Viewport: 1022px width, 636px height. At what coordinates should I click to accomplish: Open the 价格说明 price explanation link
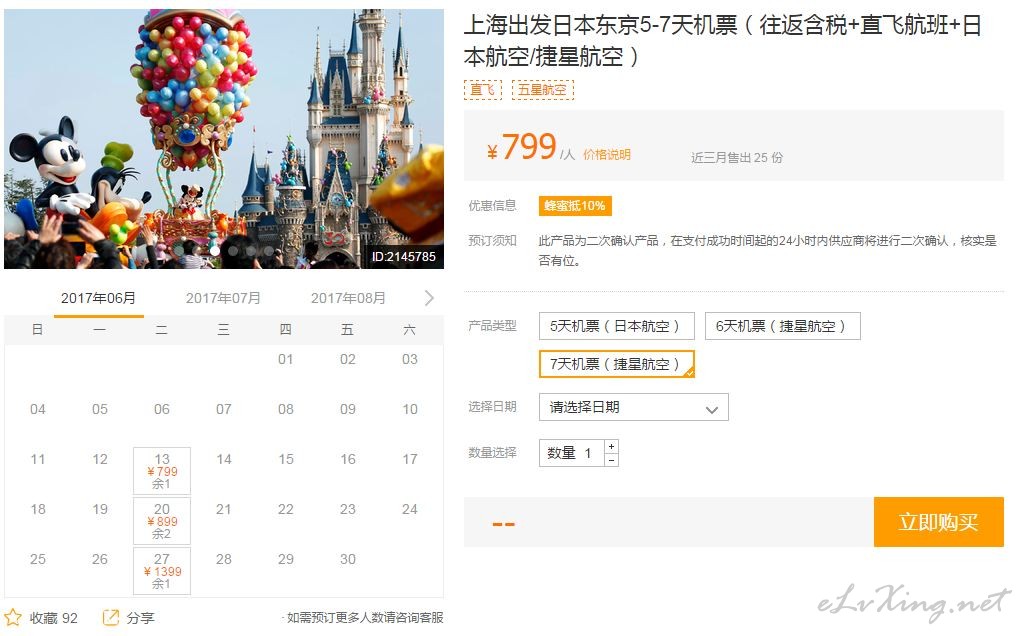click(607, 154)
